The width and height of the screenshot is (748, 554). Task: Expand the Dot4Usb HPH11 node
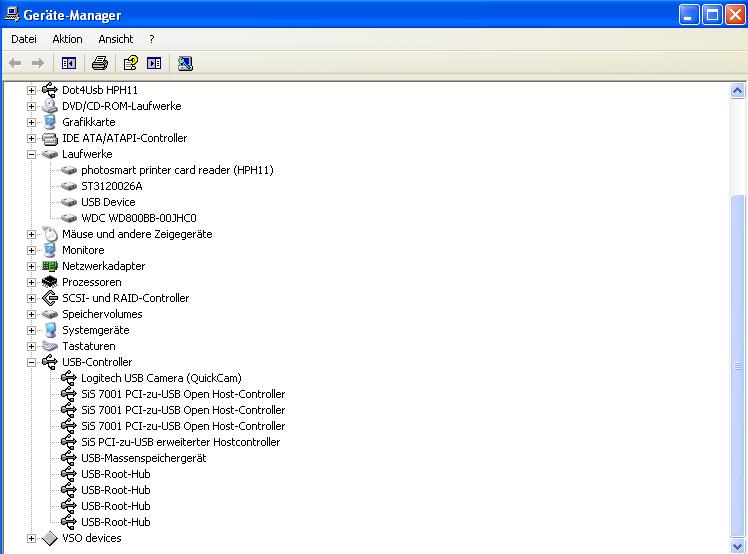(31, 90)
